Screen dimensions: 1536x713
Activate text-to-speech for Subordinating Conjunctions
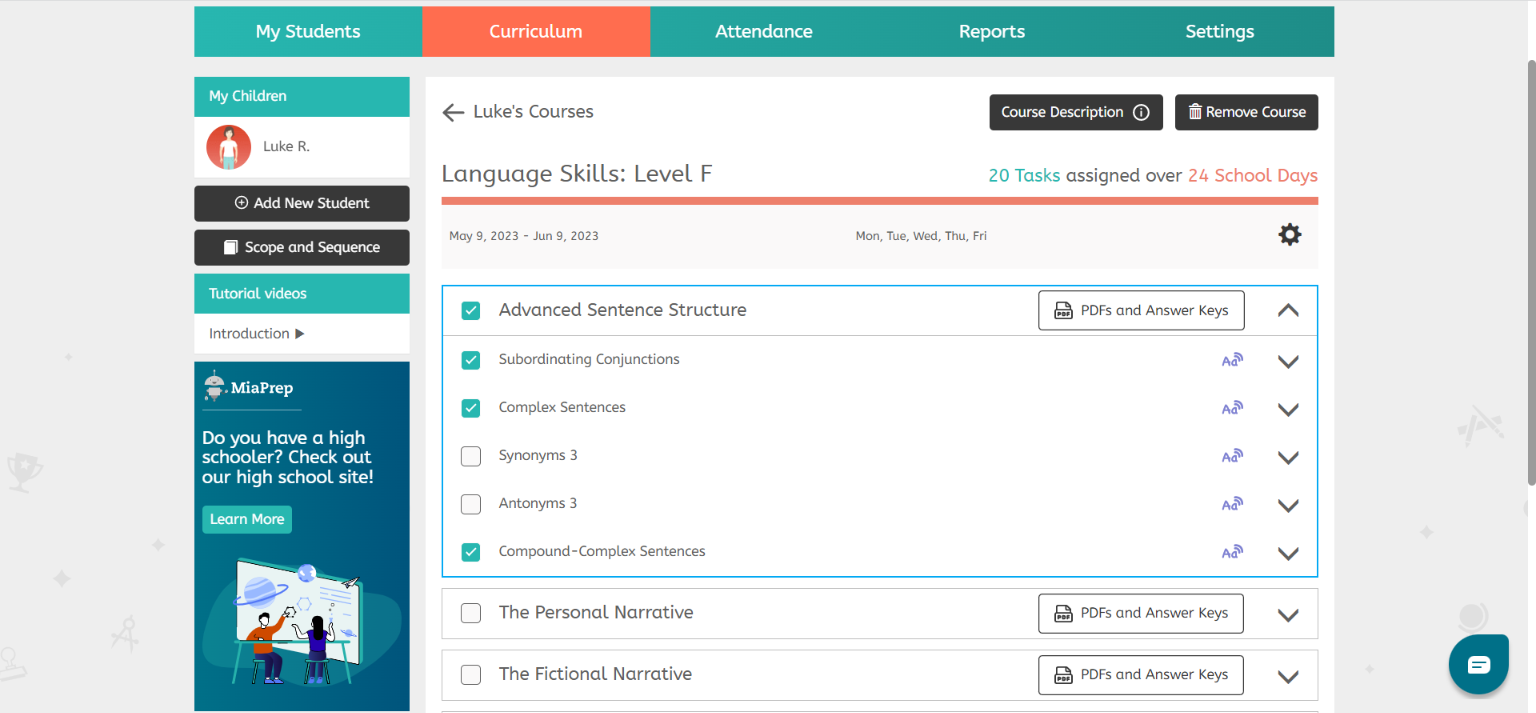[1232, 360]
